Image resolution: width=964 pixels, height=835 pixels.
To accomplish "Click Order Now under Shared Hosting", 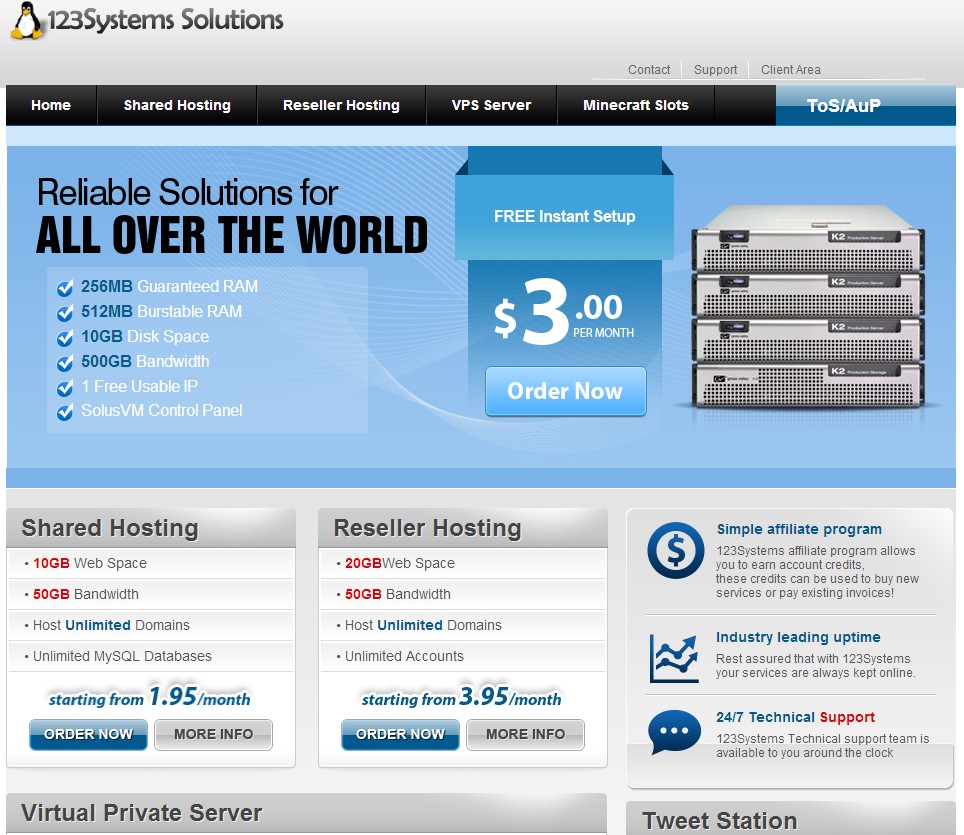I will (88, 734).
